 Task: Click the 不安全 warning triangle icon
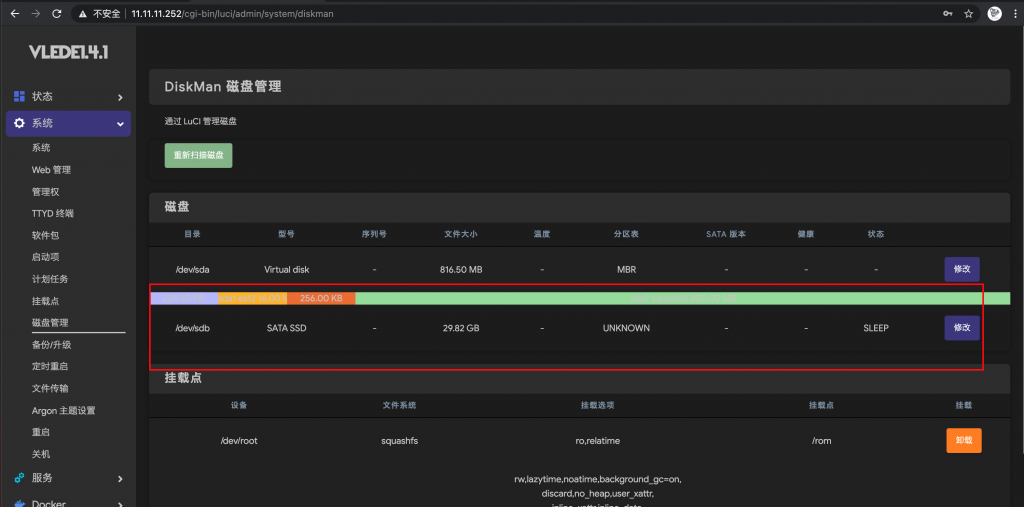click(x=84, y=14)
